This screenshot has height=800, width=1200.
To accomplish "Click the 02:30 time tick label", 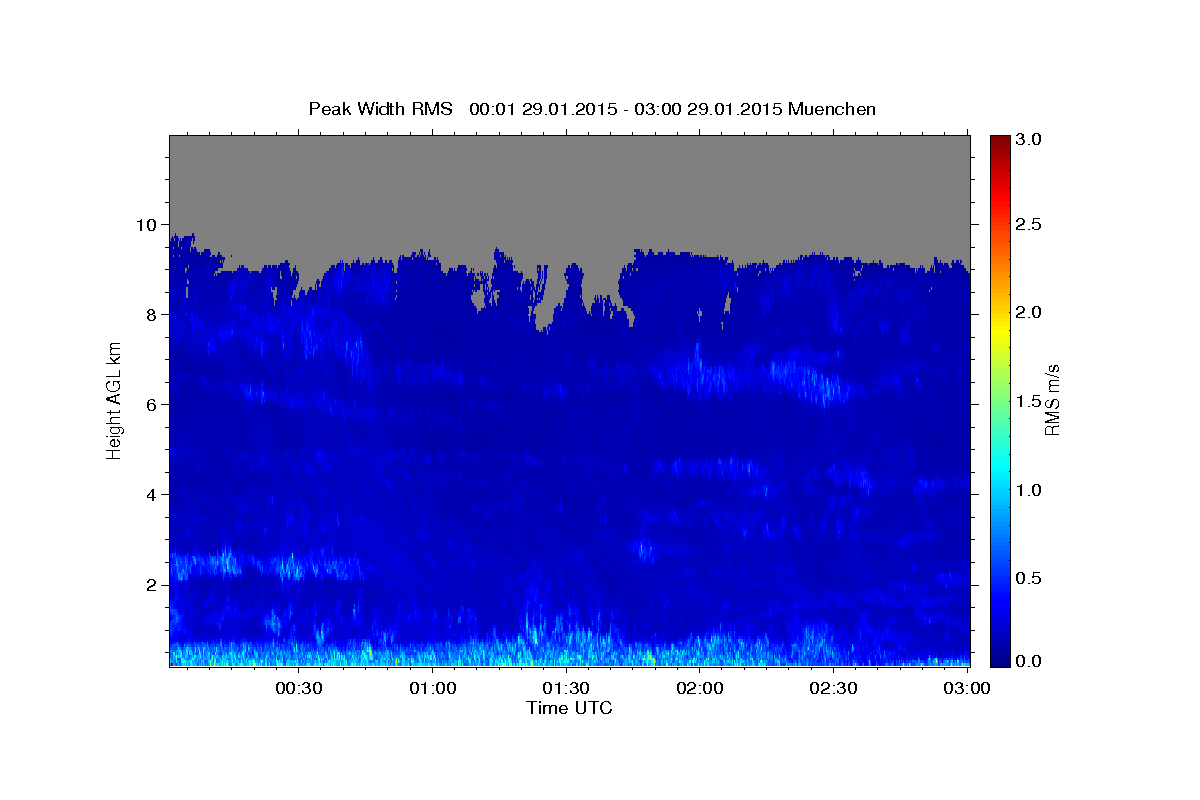I will pyautogui.click(x=833, y=689).
